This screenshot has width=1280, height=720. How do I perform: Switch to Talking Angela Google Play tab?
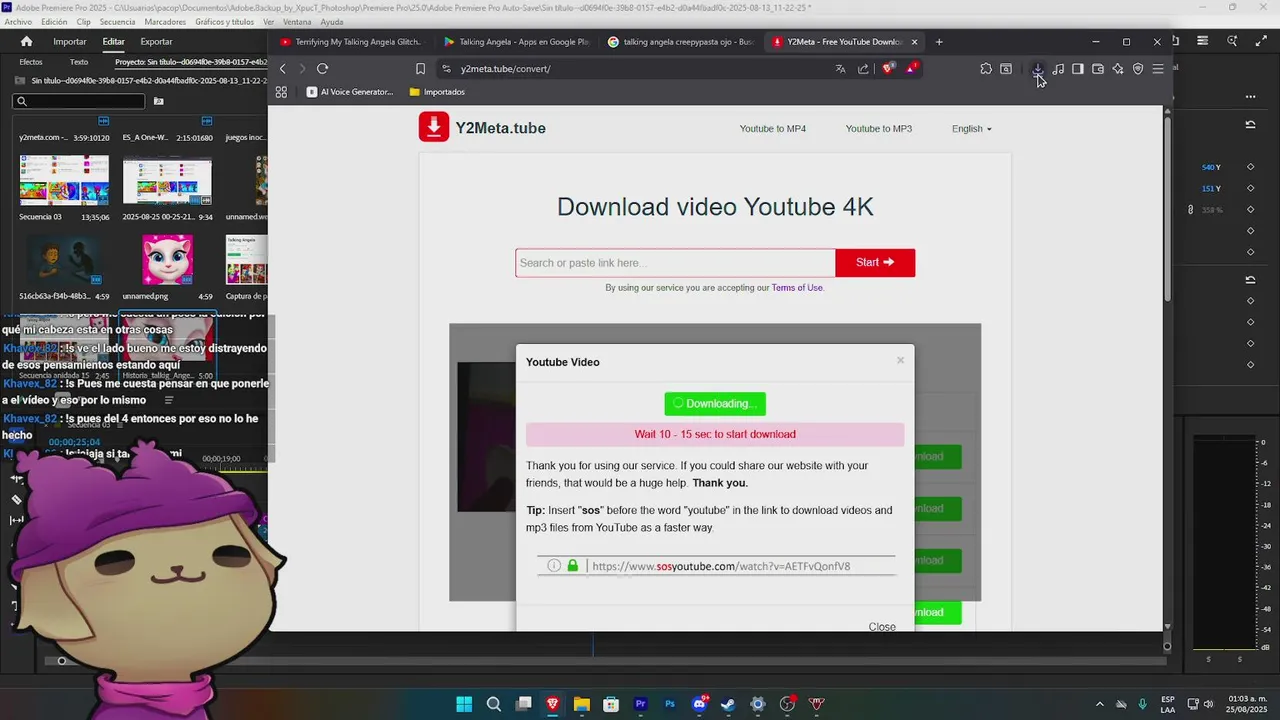click(516, 42)
